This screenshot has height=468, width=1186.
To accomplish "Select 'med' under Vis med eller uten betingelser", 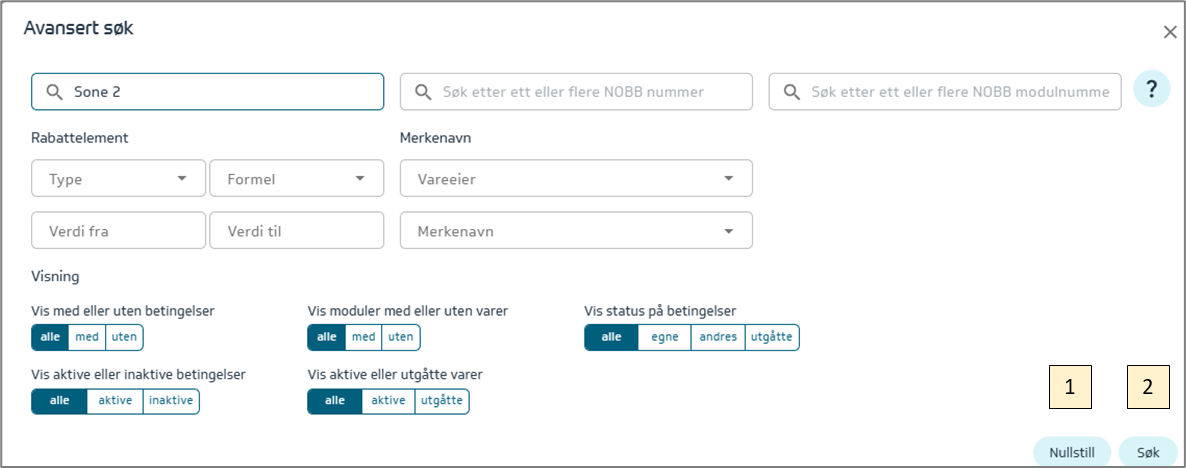I will 87,337.
